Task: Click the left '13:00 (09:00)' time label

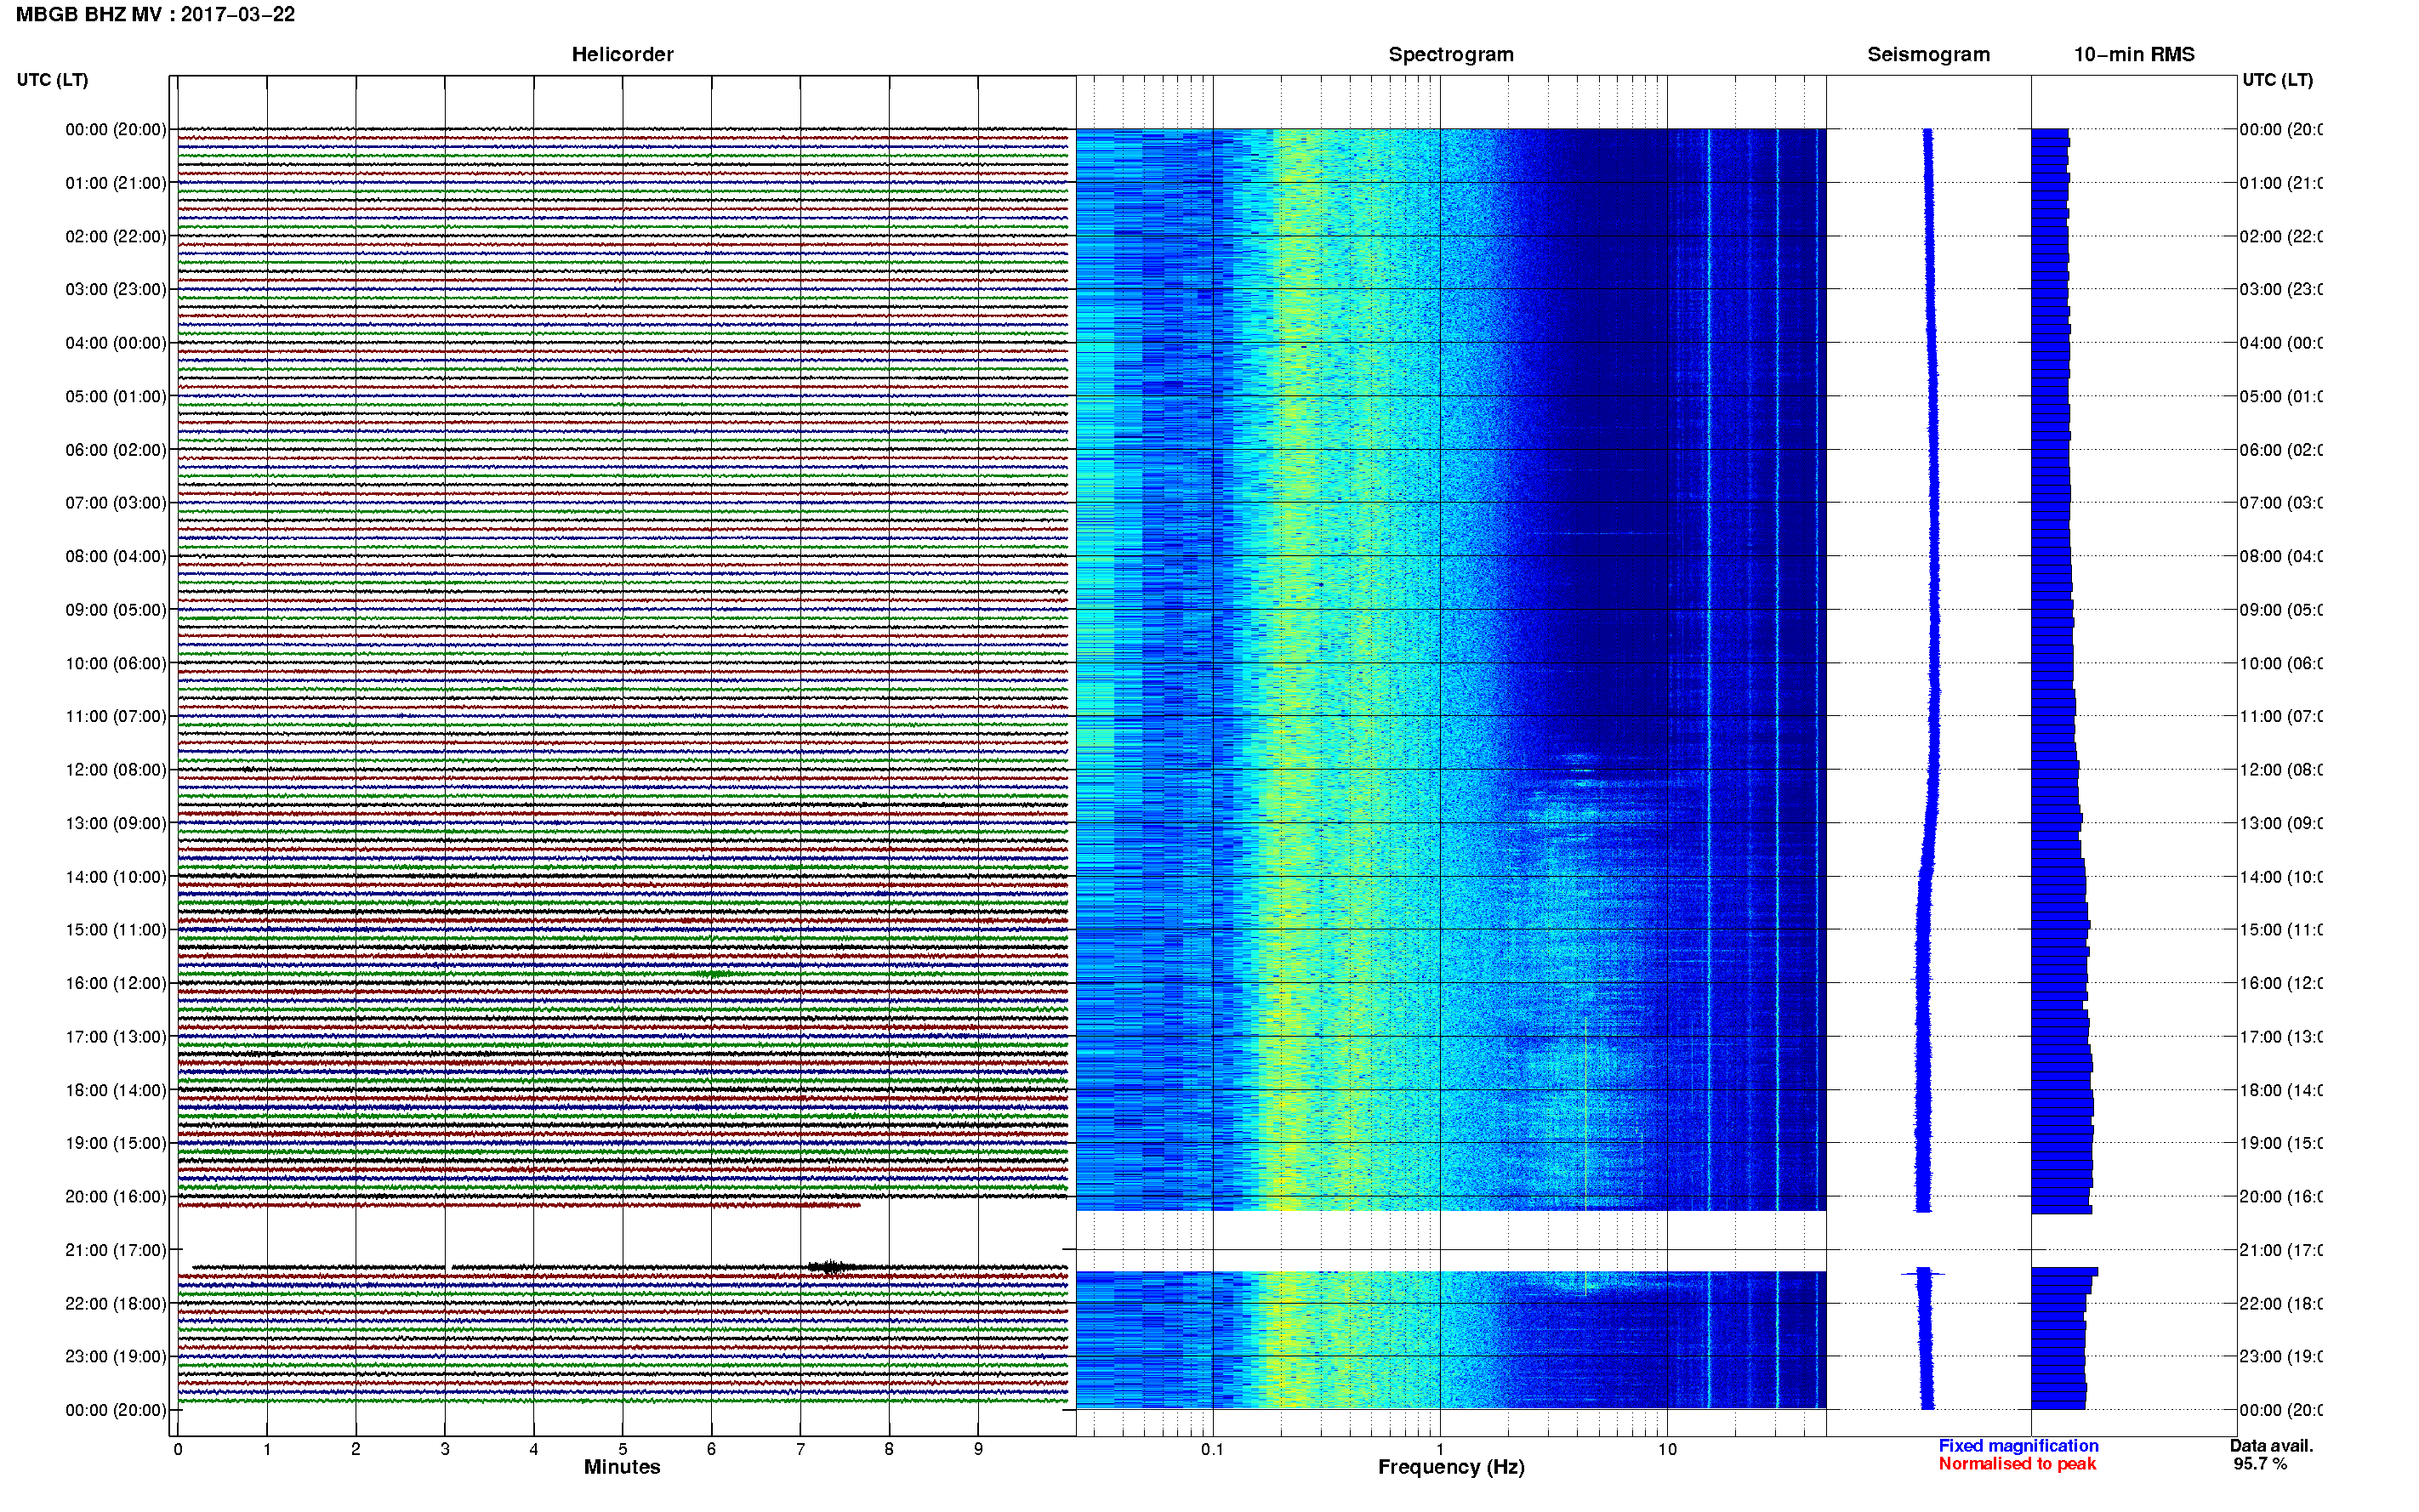Action: [x=116, y=823]
